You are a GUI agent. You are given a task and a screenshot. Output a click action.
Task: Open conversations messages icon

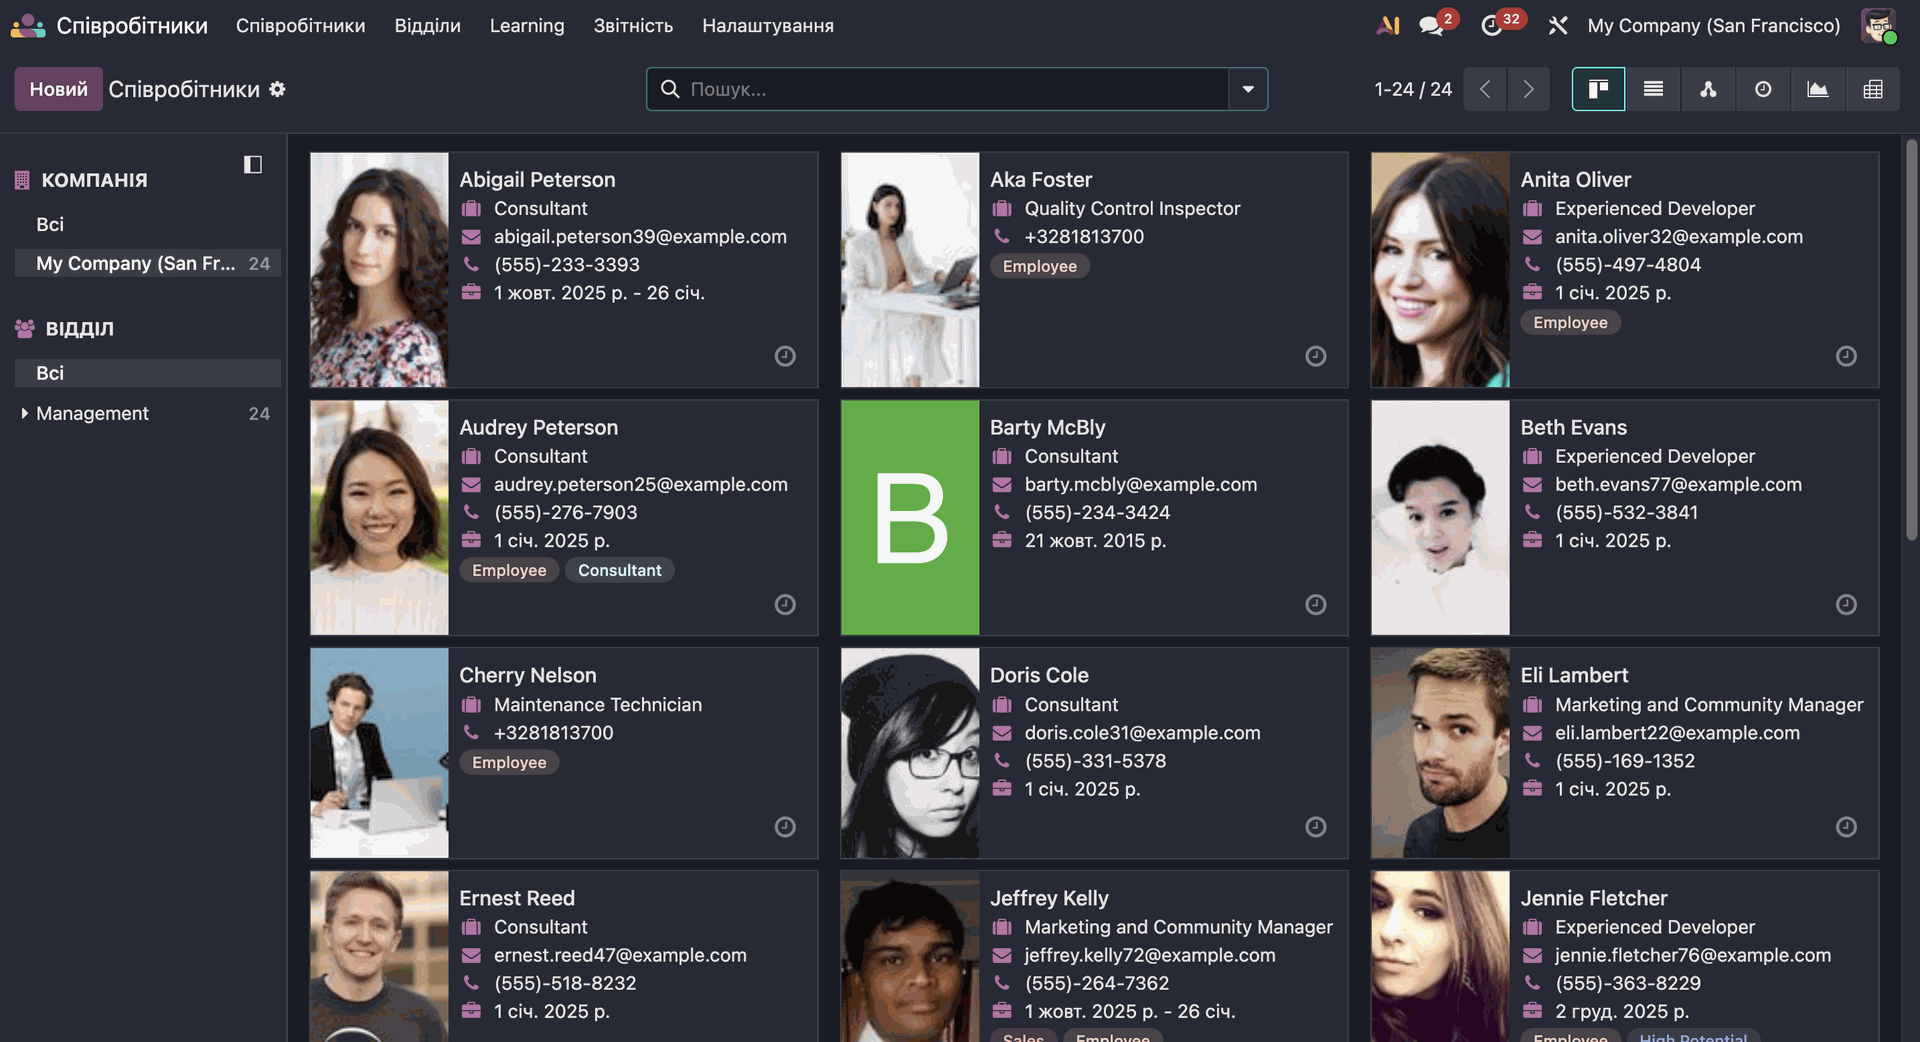point(1431,26)
